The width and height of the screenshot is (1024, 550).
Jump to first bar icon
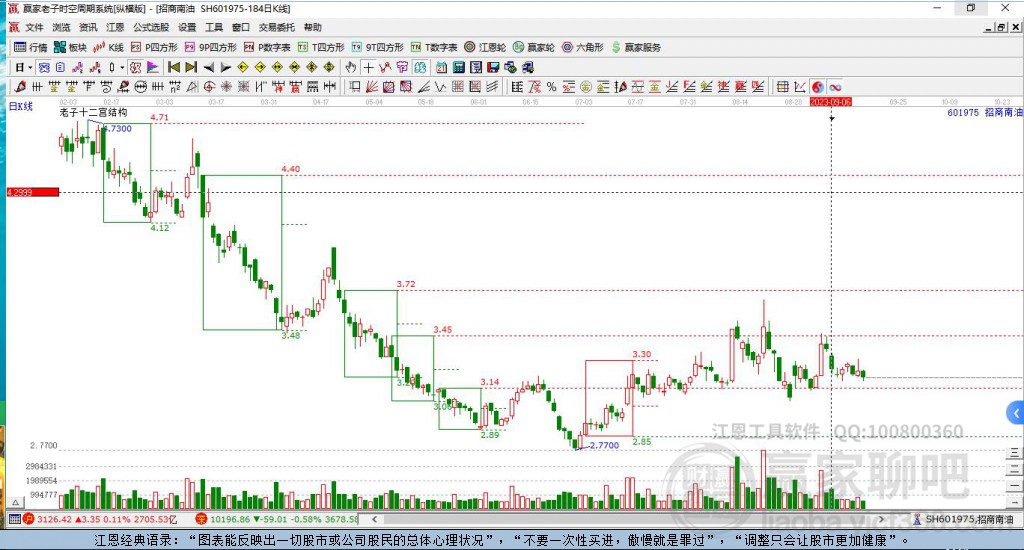pyautogui.click(x=174, y=67)
